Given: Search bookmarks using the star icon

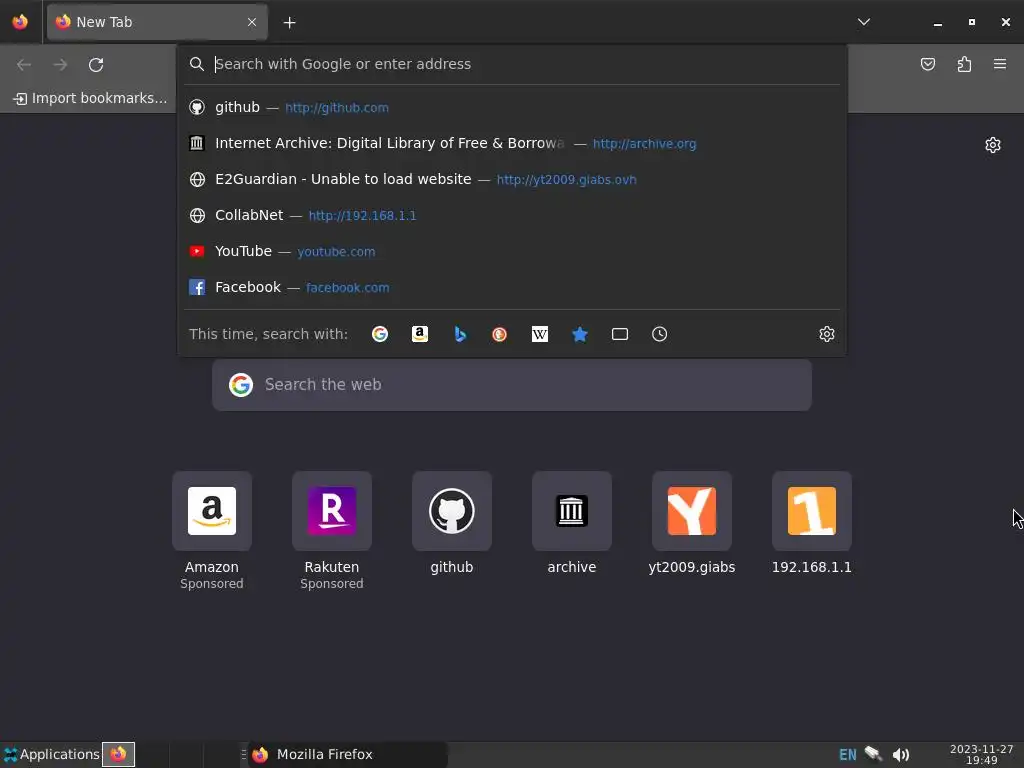Looking at the screenshot, I should pos(580,334).
